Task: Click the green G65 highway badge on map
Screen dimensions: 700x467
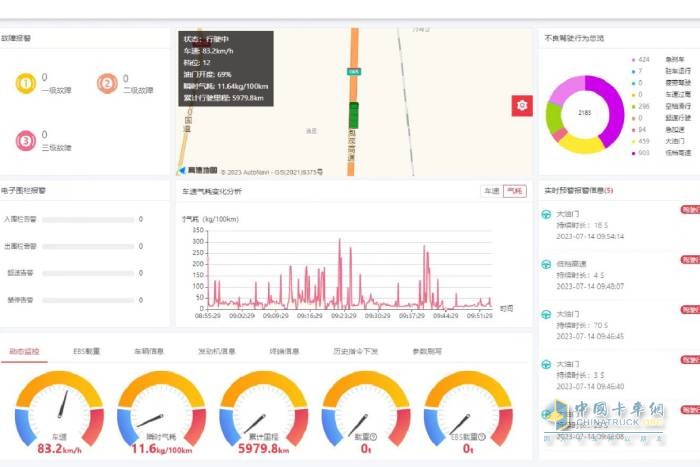Action: (354, 71)
